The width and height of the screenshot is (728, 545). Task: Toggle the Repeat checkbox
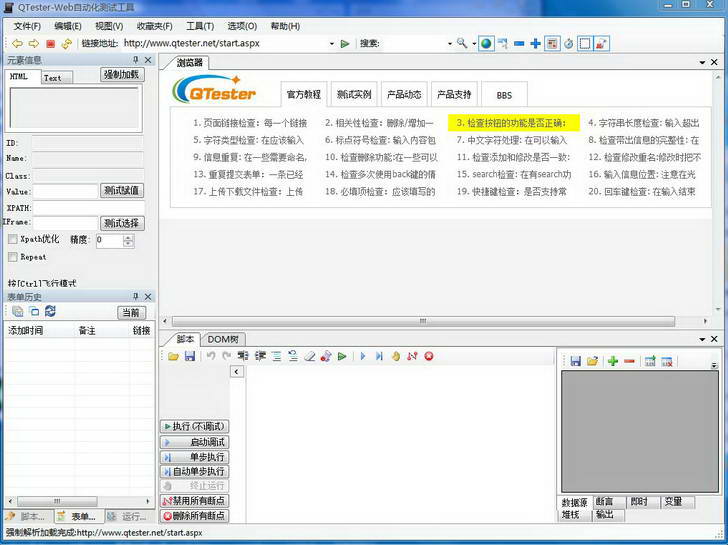tap(12, 257)
